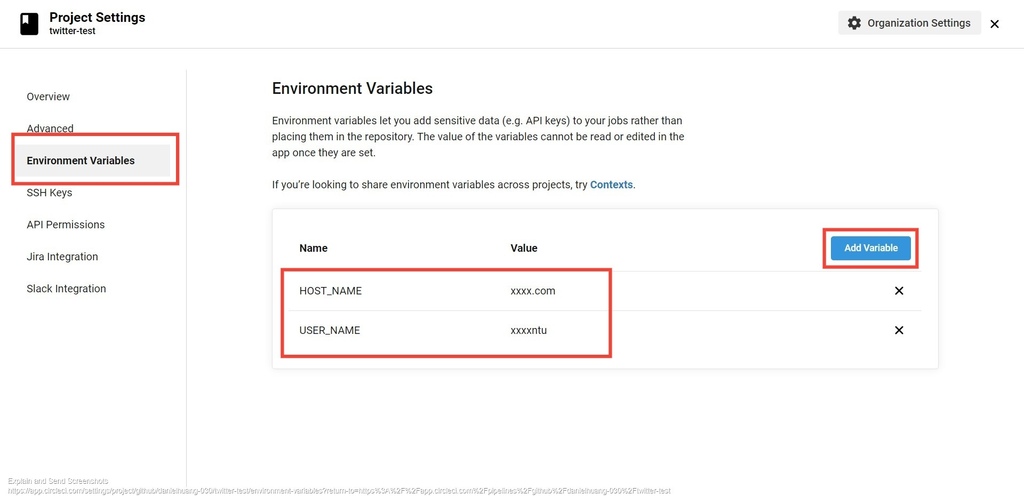Close the Project Settings page
Screen dimensions: 1024x503
click(994, 24)
